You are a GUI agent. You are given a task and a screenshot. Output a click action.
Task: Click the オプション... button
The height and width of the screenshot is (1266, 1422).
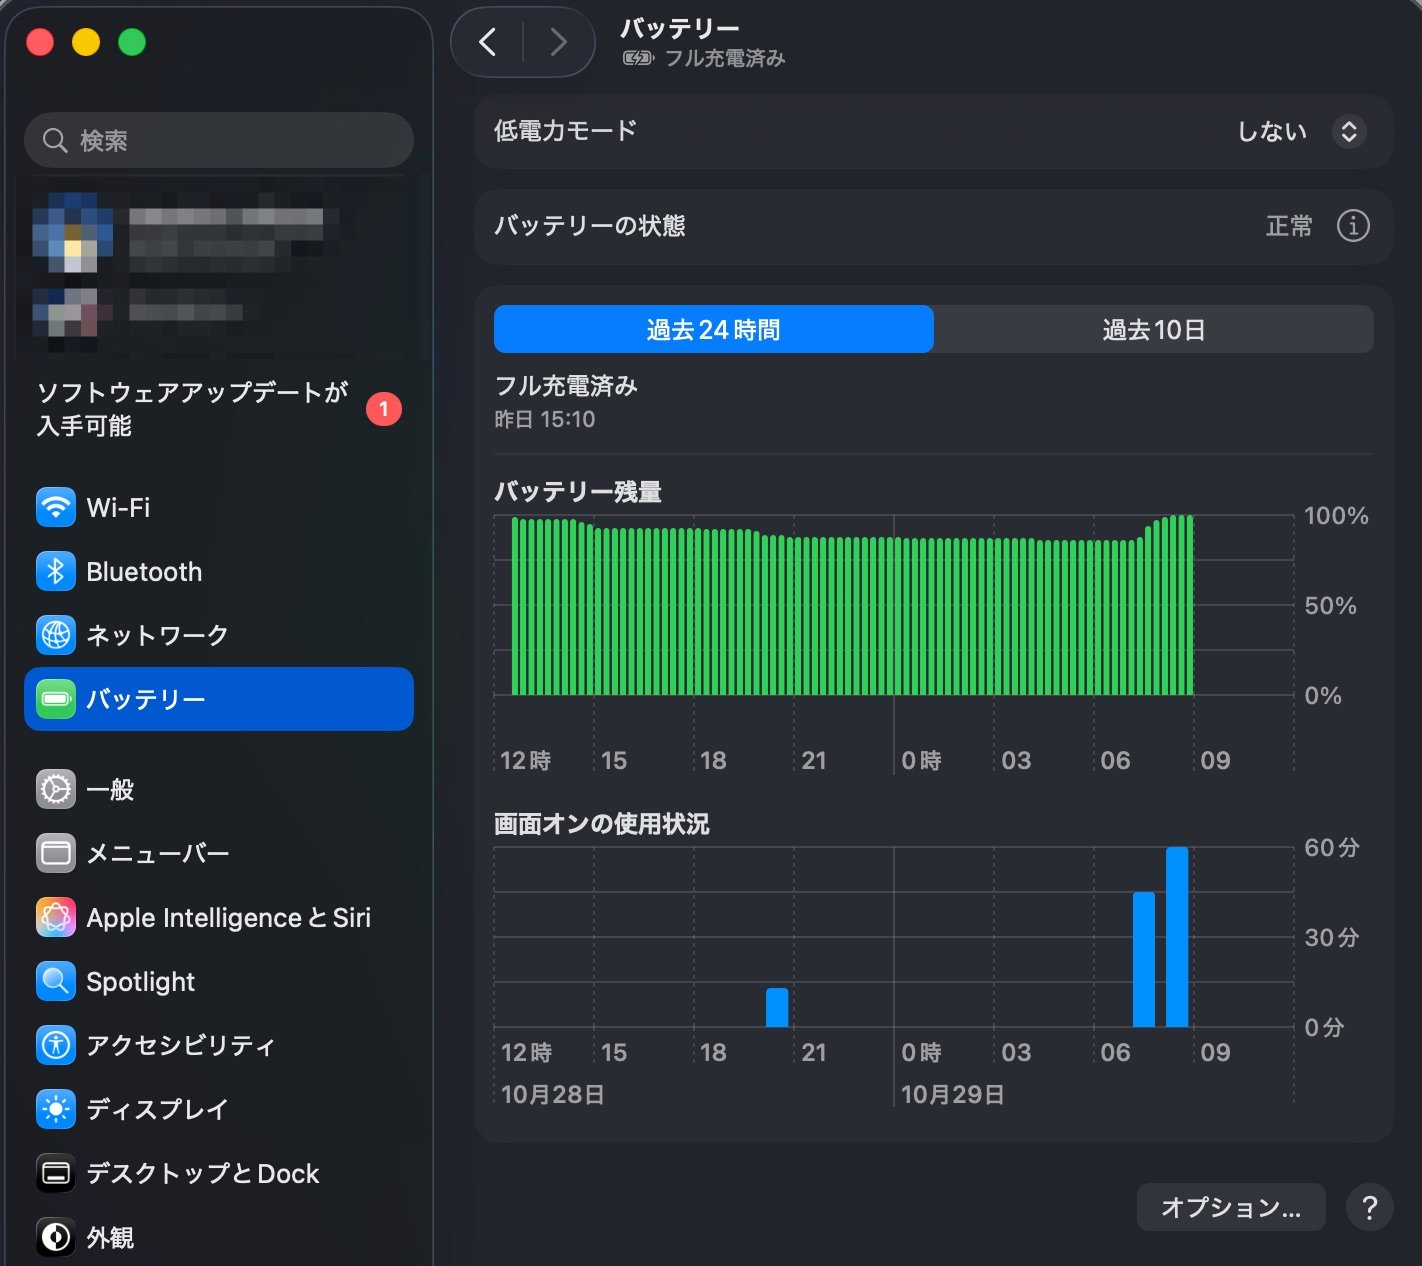coord(1230,1208)
